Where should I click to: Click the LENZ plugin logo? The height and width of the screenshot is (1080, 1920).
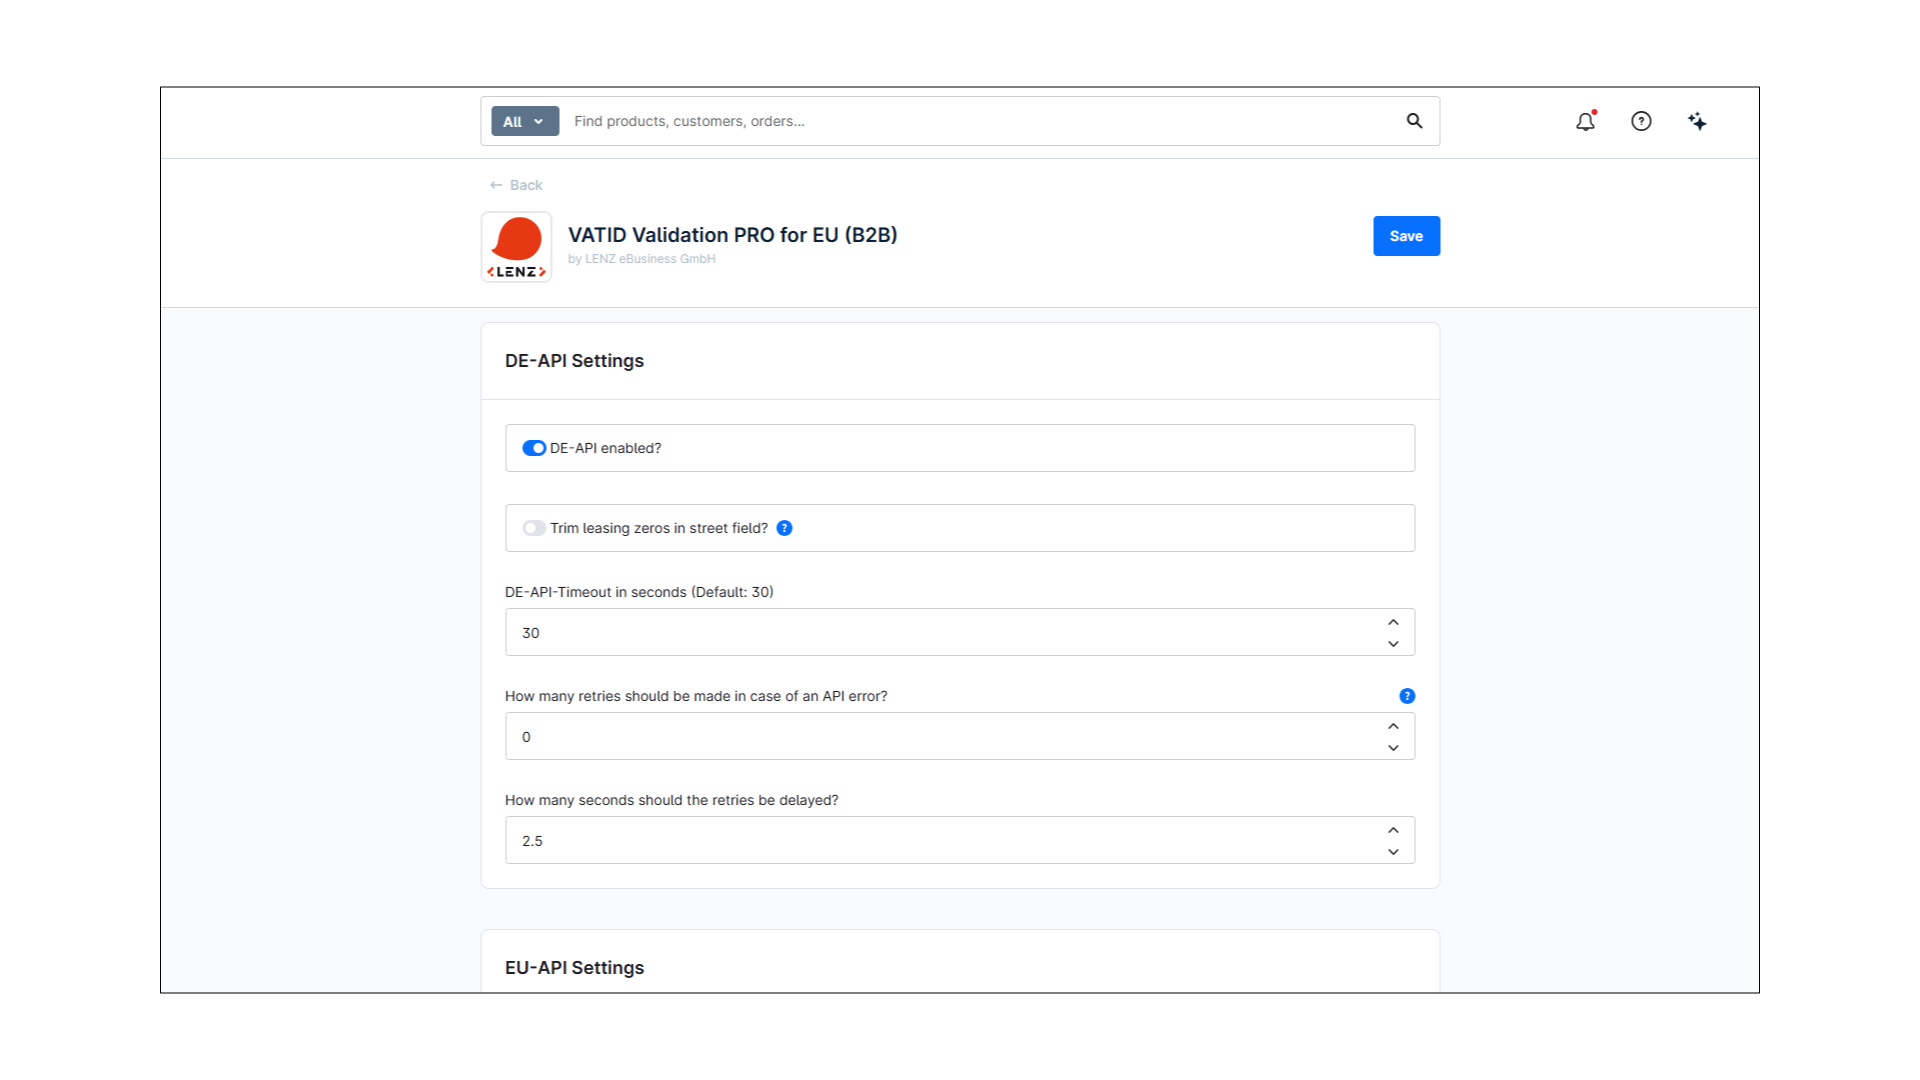coord(516,247)
